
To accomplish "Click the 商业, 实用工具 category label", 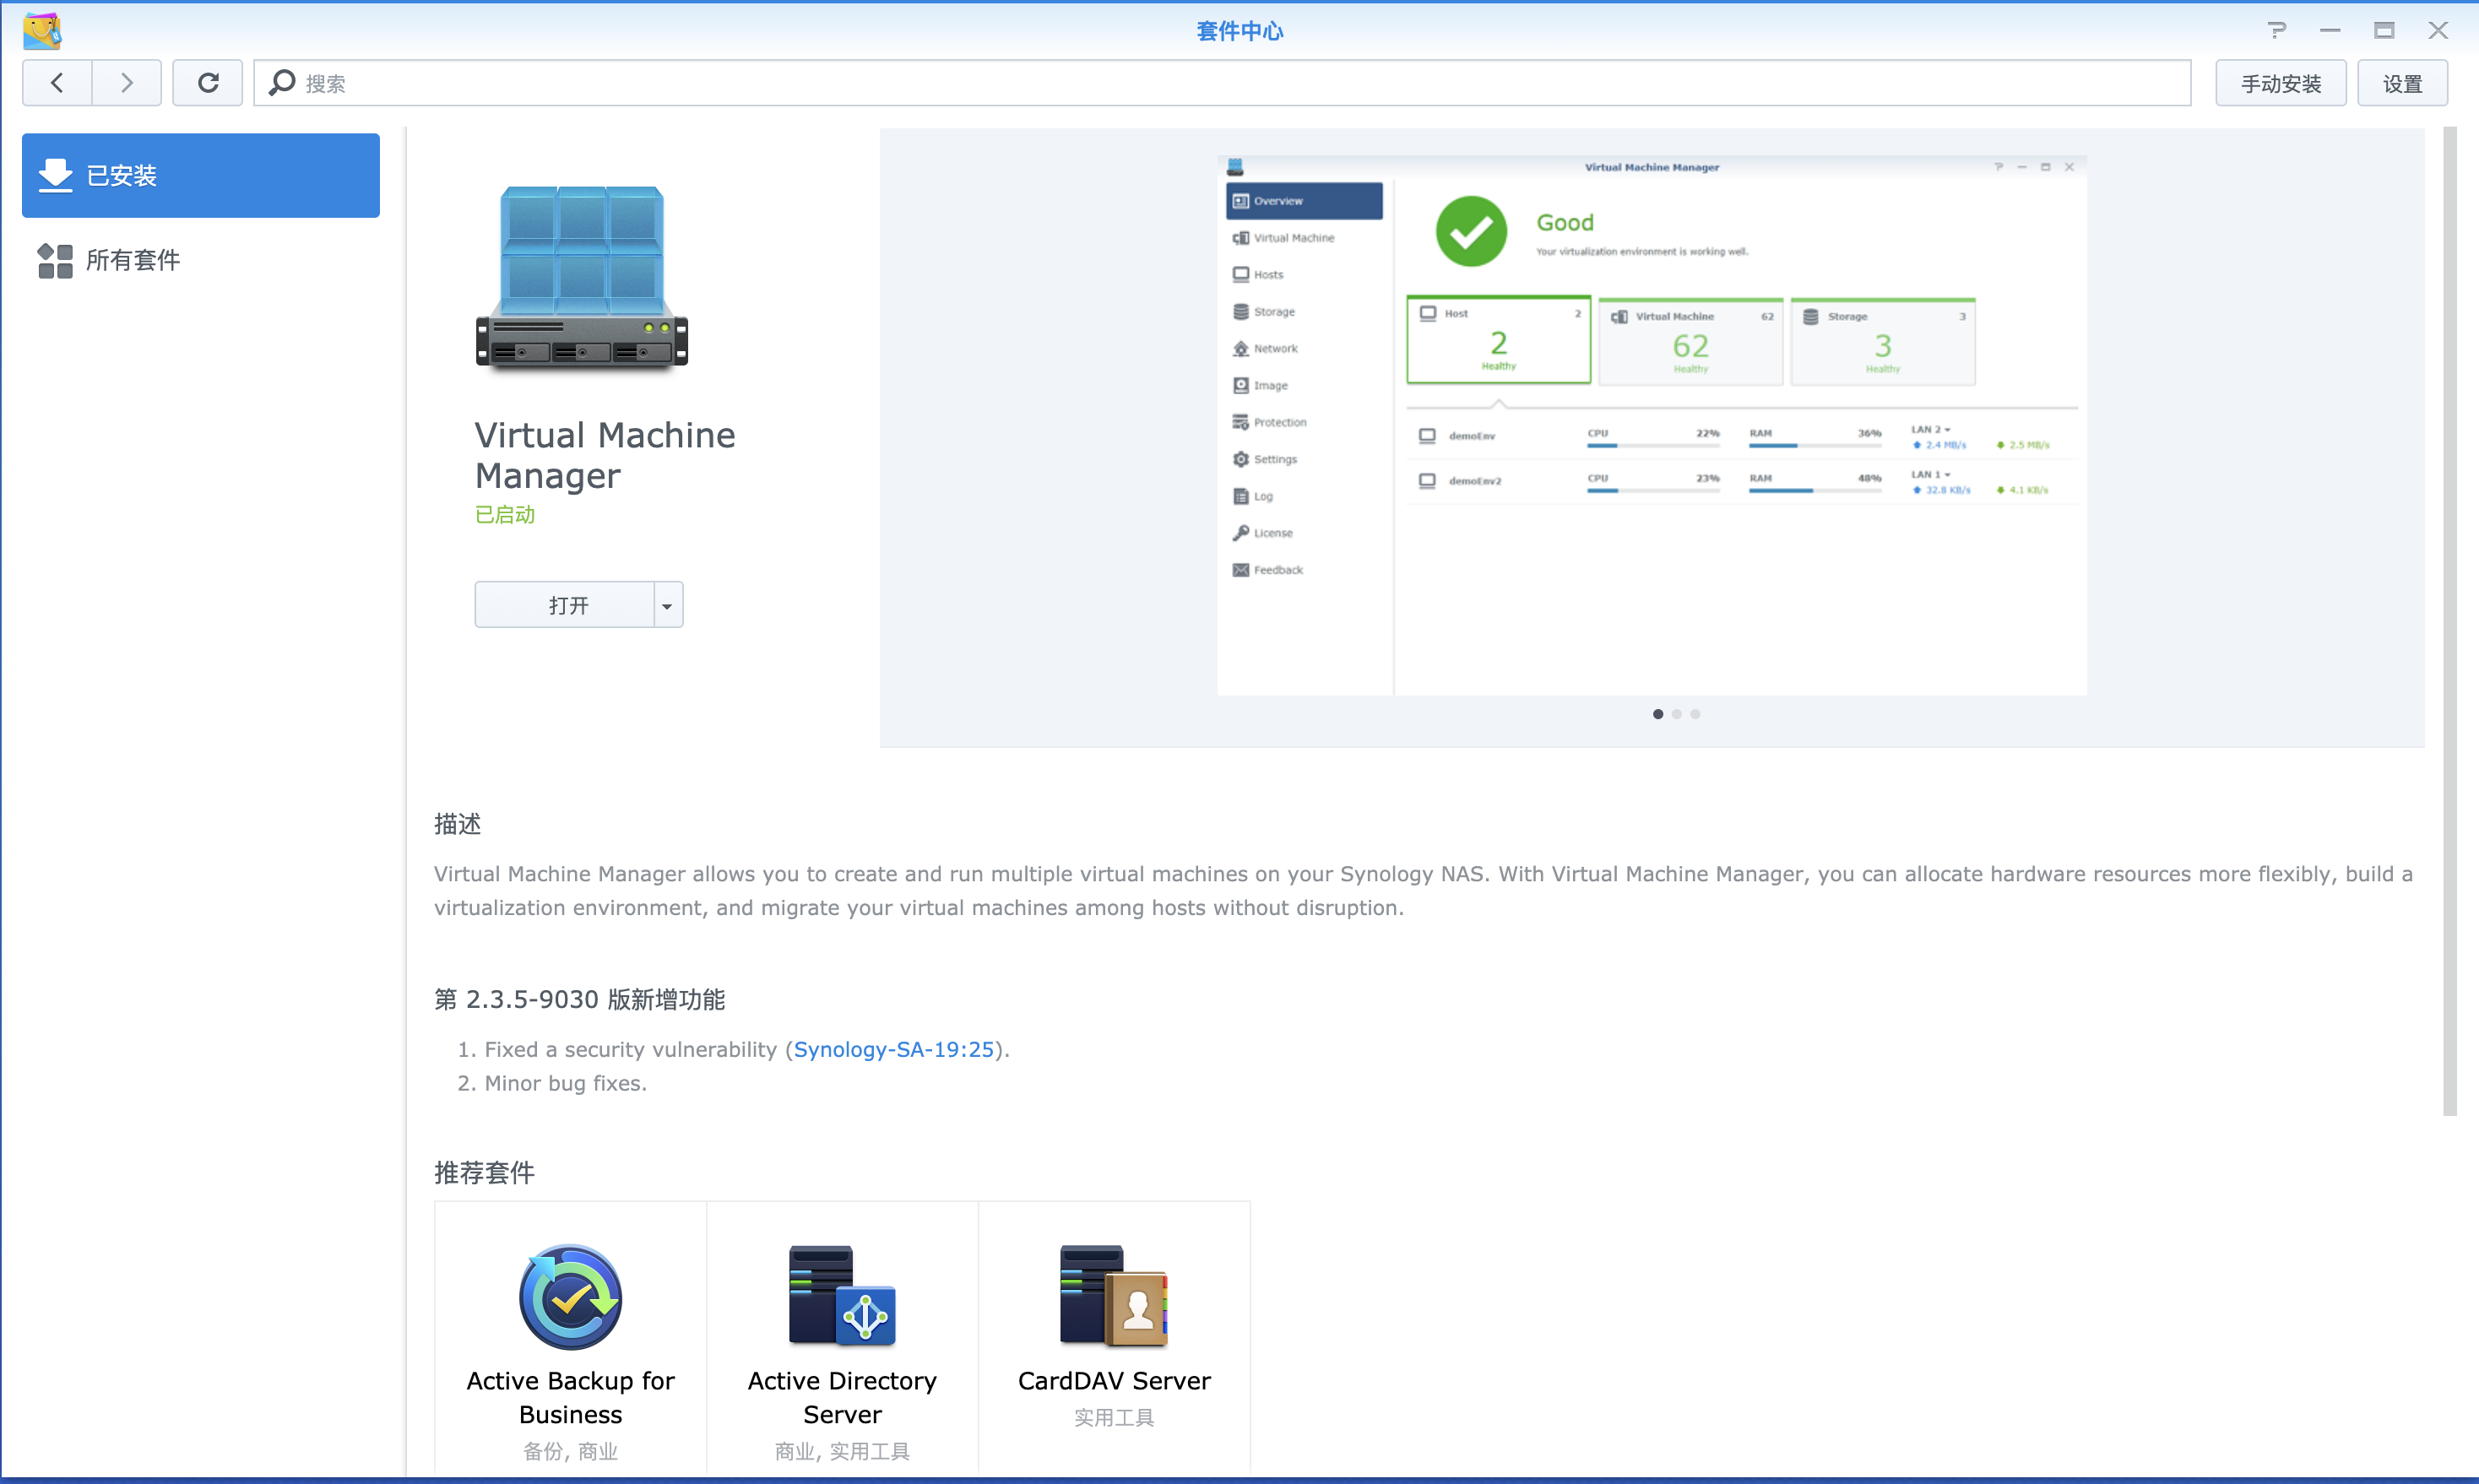I will coord(842,1451).
